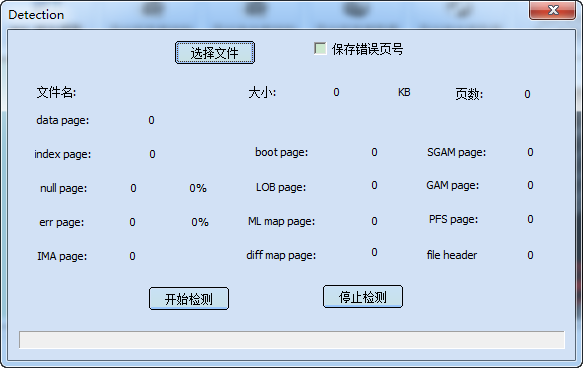Screen dimensions: 583x368
Task: Click the 文件名 label
Action: pyautogui.click(x=56, y=92)
